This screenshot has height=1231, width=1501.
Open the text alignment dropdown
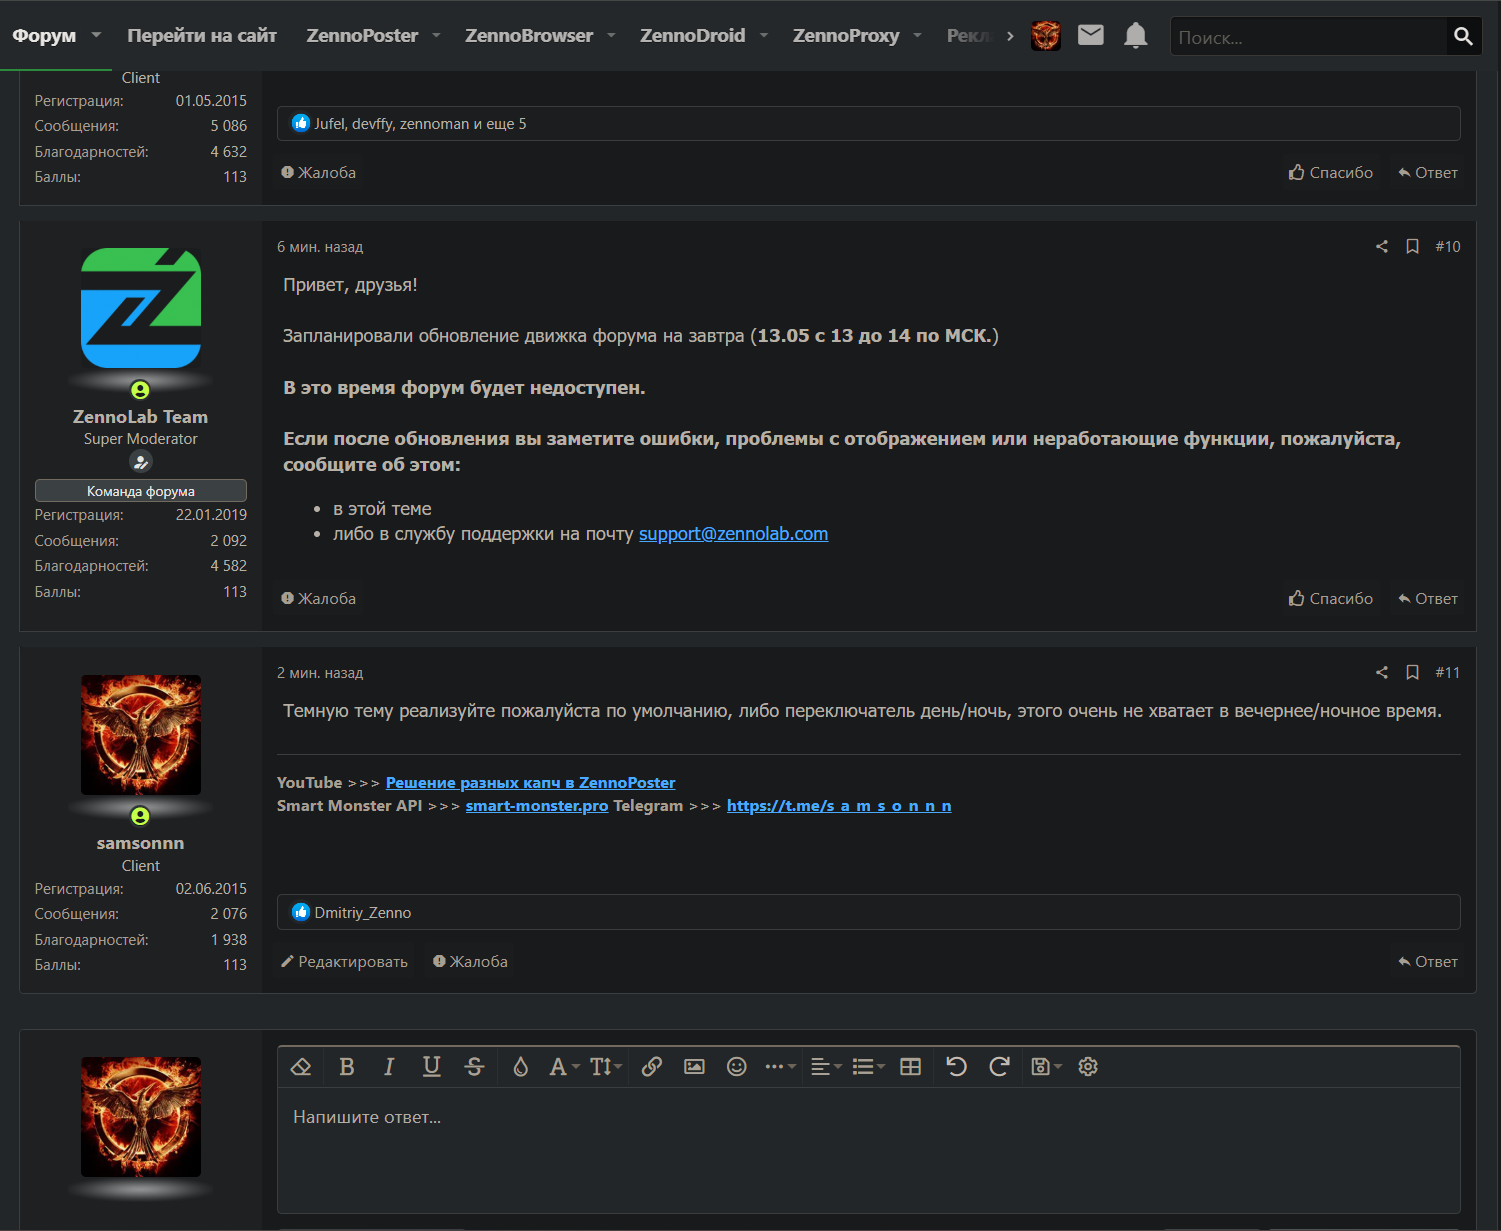(826, 1066)
